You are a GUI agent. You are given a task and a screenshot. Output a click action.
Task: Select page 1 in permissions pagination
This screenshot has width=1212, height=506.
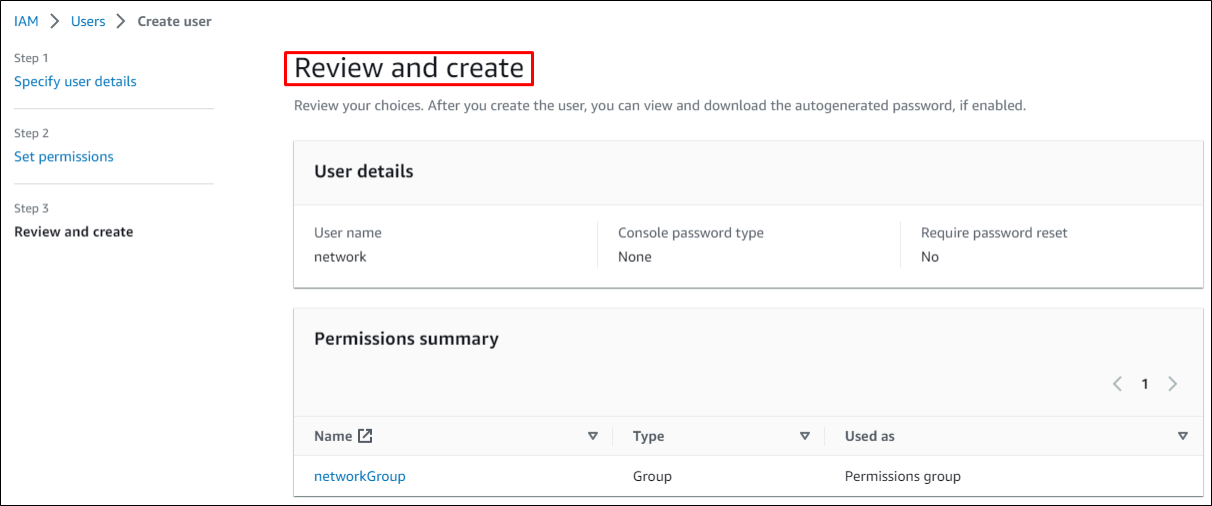1145,384
